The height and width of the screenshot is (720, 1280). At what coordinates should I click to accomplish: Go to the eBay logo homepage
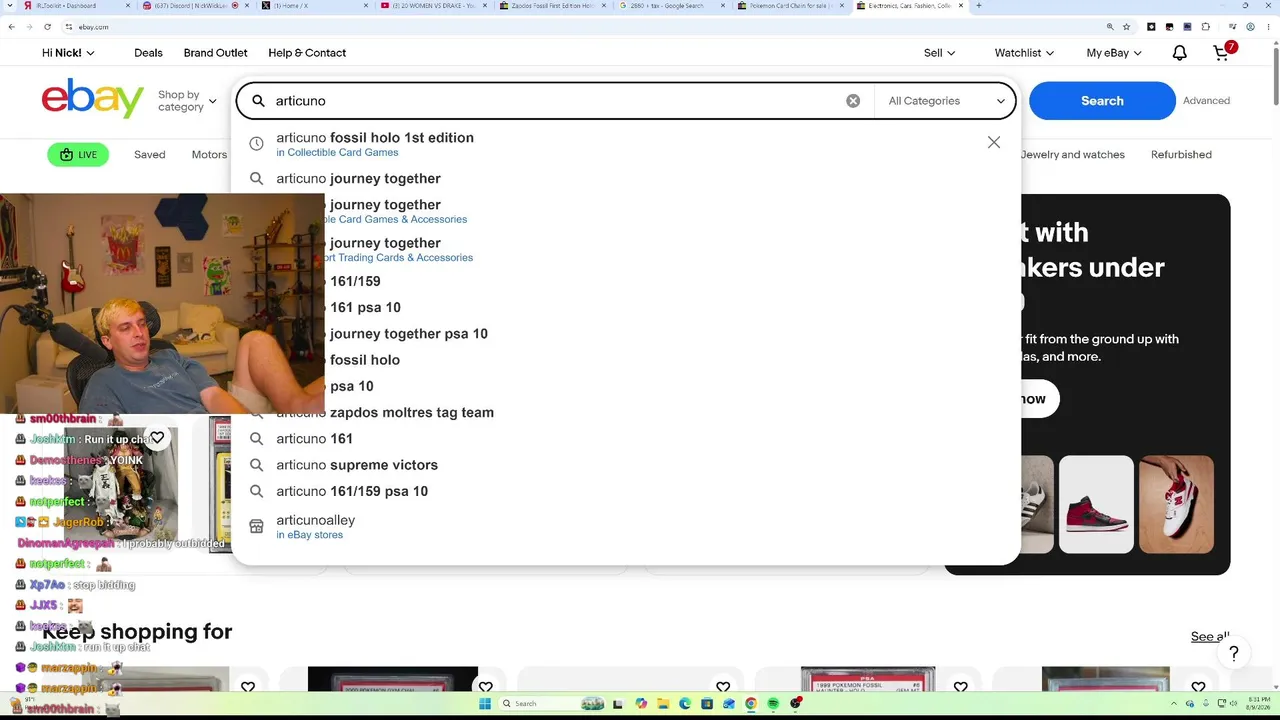point(93,99)
